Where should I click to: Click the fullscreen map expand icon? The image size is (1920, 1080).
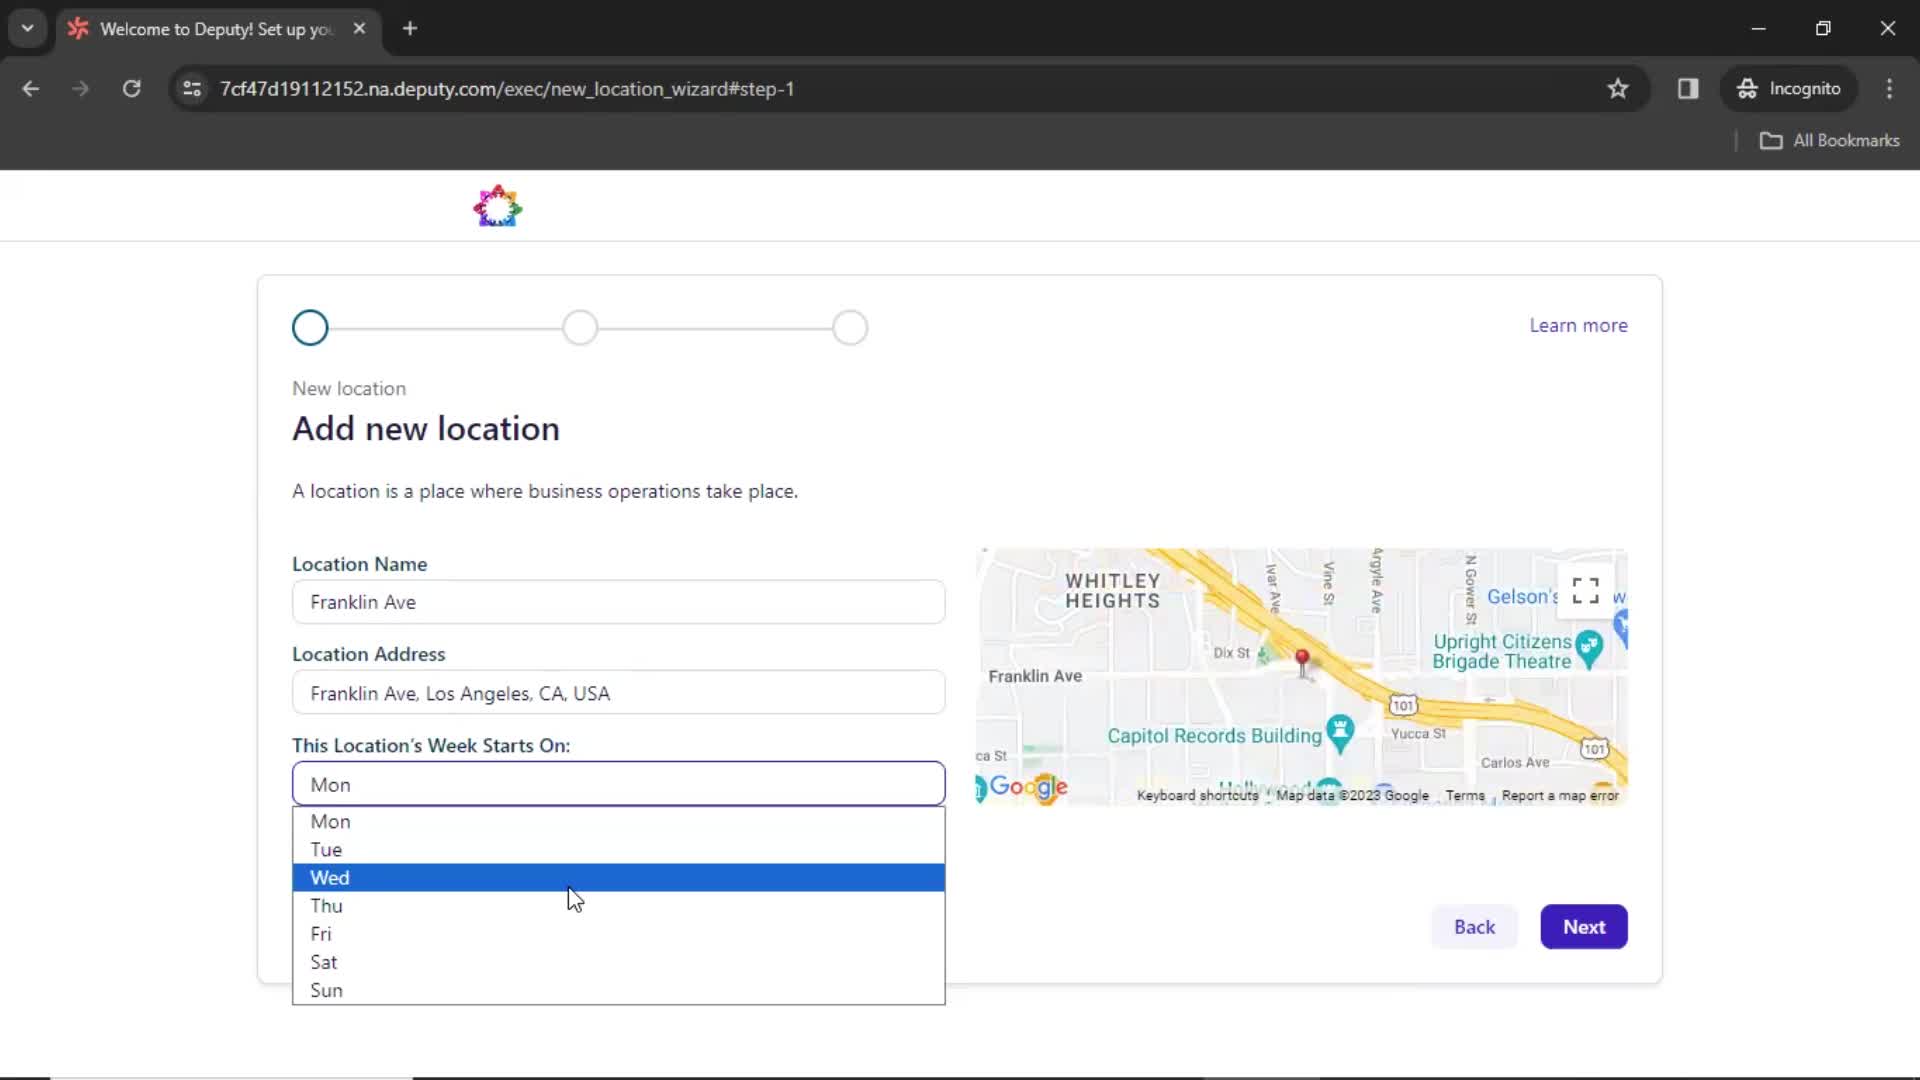click(x=1584, y=591)
